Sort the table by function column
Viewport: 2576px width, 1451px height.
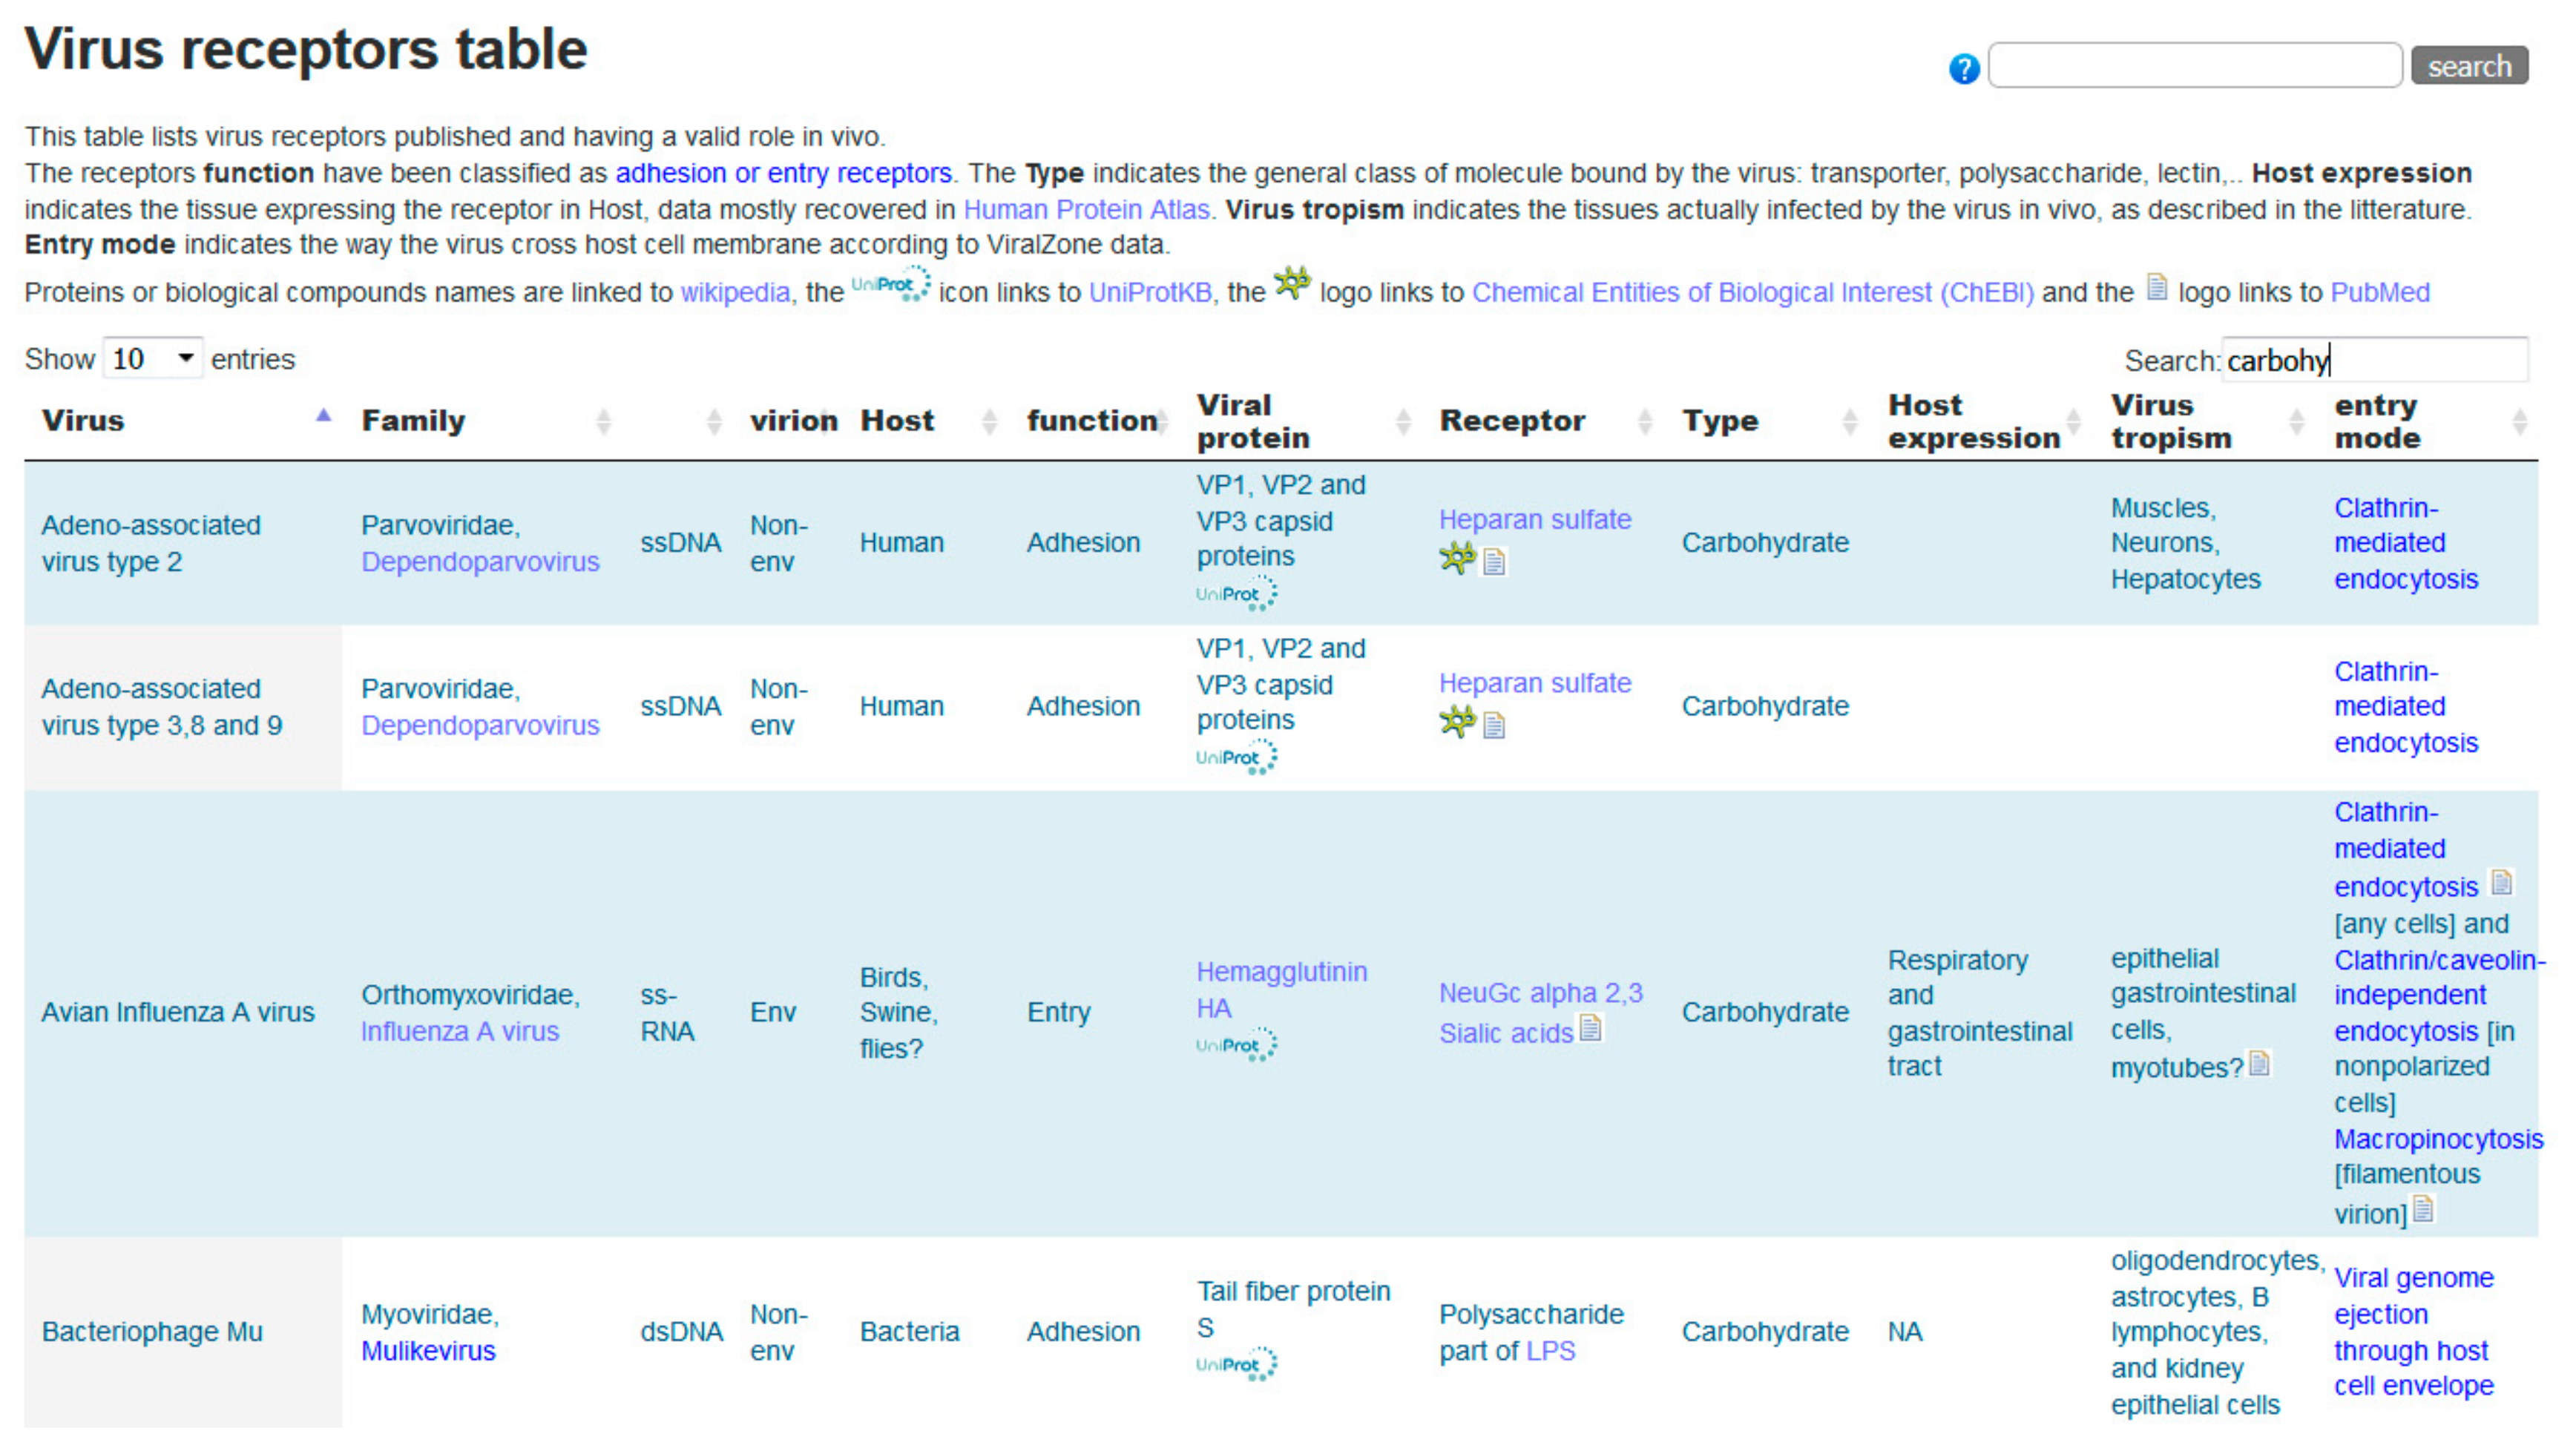1096,420
